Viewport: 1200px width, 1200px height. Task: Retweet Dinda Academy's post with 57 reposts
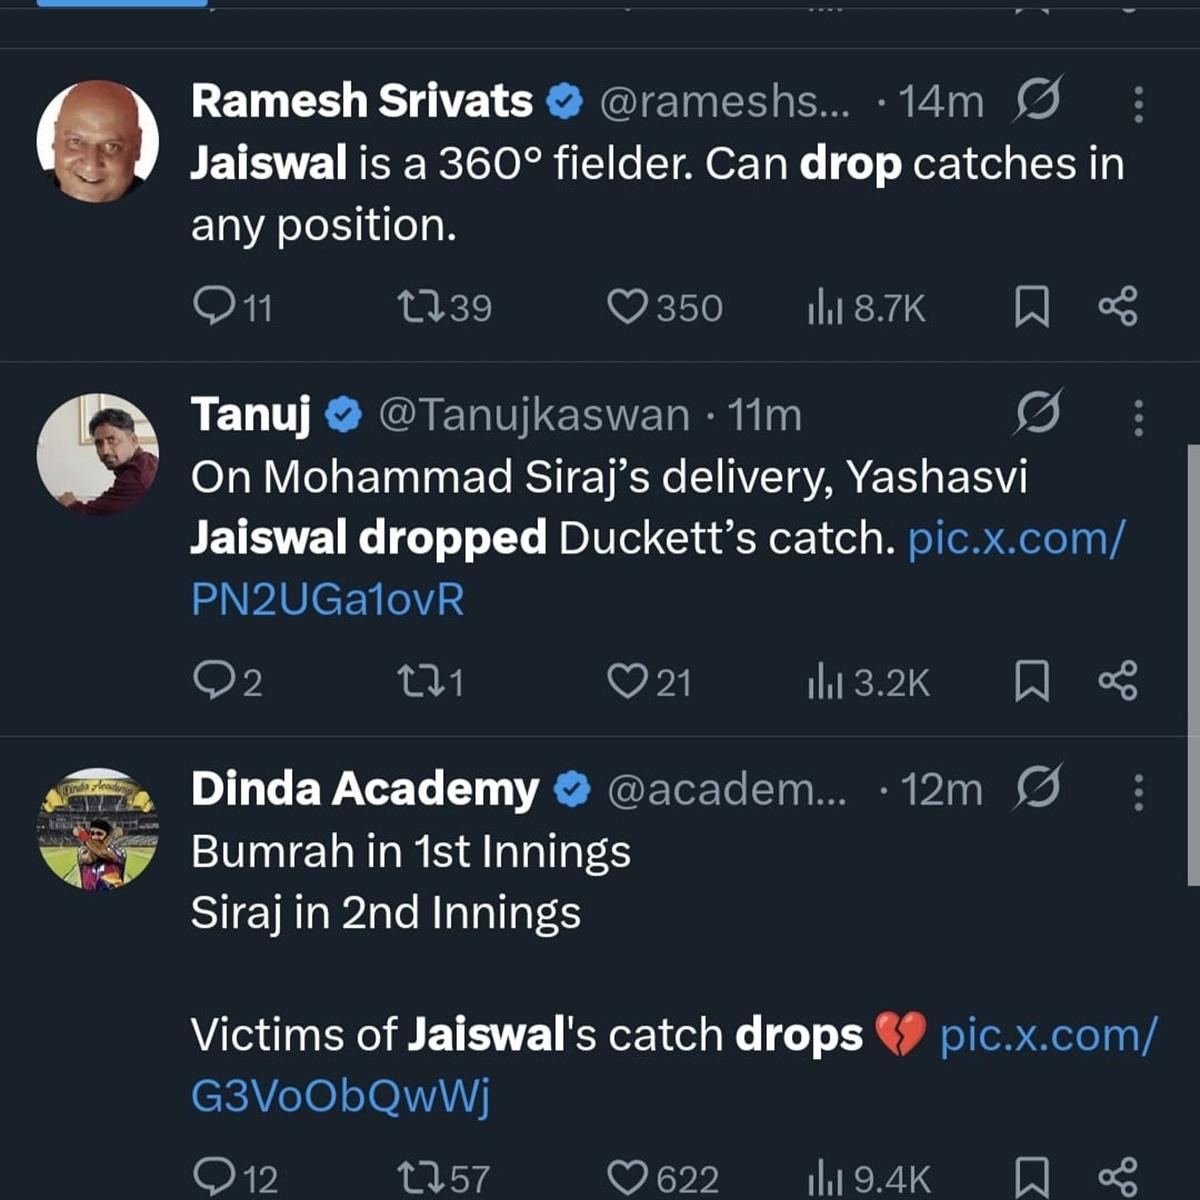click(420, 1178)
